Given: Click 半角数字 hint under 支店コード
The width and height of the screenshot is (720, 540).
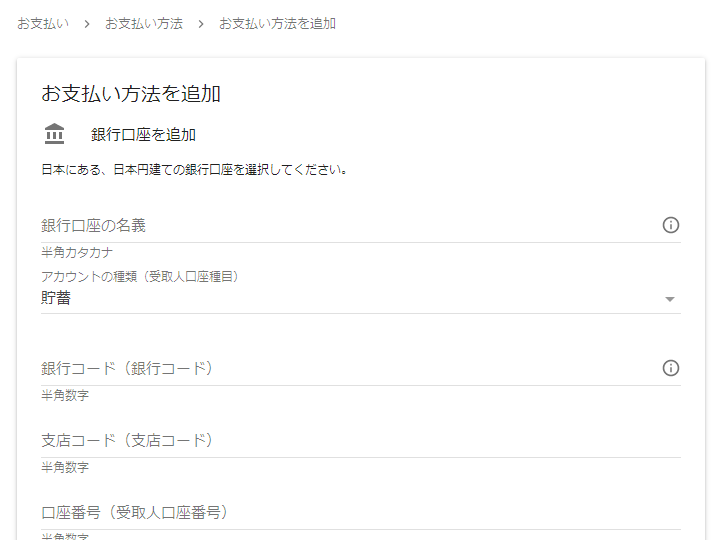Looking at the screenshot, I should coord(65,467).
